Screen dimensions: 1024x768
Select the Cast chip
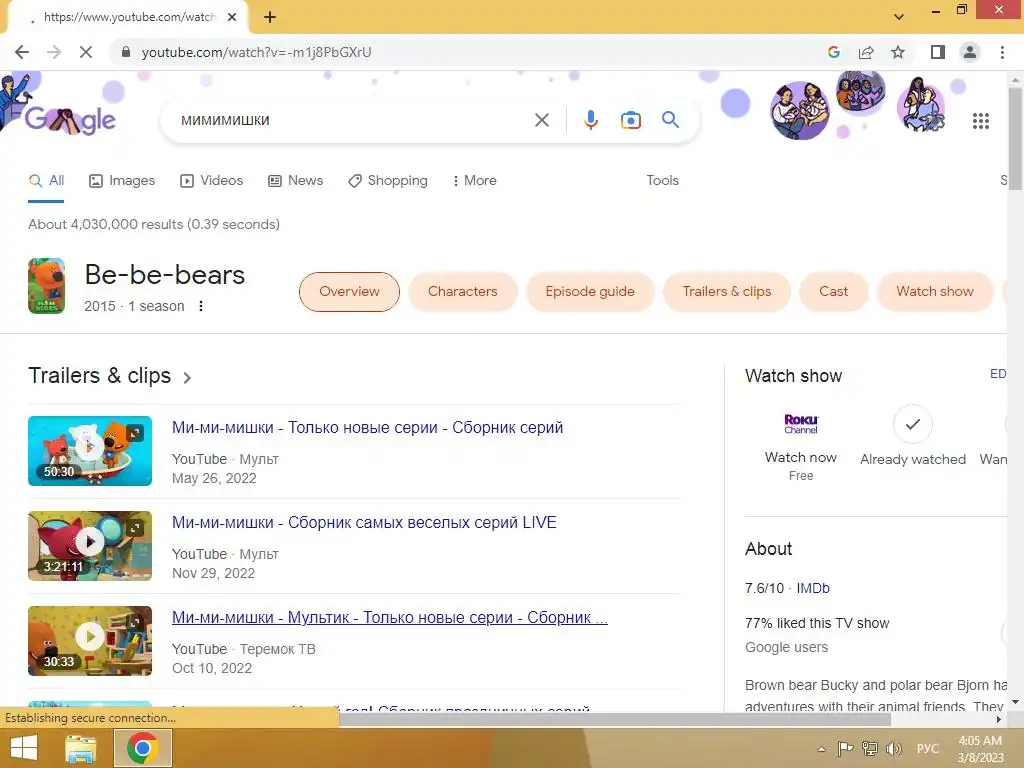pyautogui.click(x=833, y=292)
